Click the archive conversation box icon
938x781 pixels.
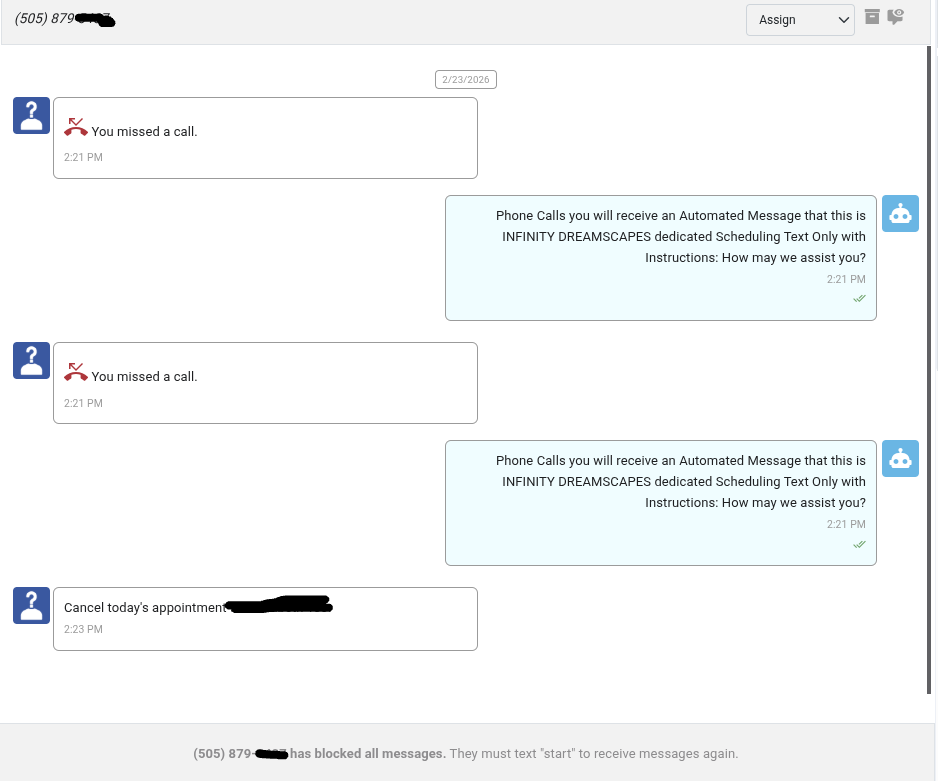click(x=872, y=16)
